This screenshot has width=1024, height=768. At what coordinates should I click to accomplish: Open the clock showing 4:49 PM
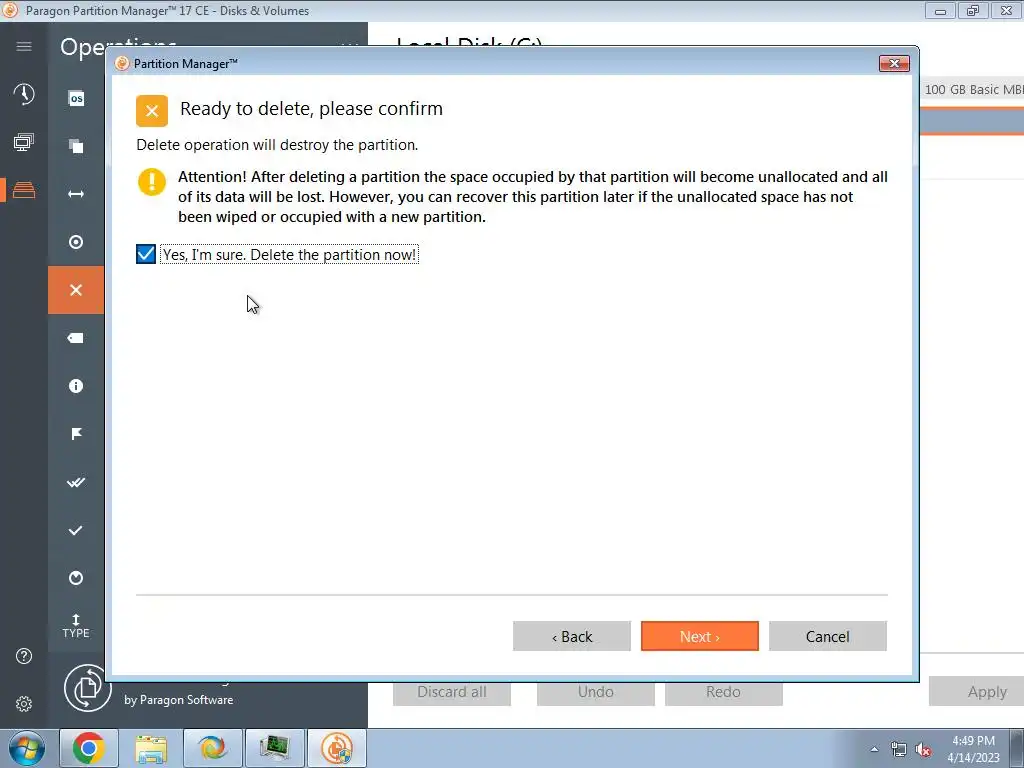pos(973,749)
